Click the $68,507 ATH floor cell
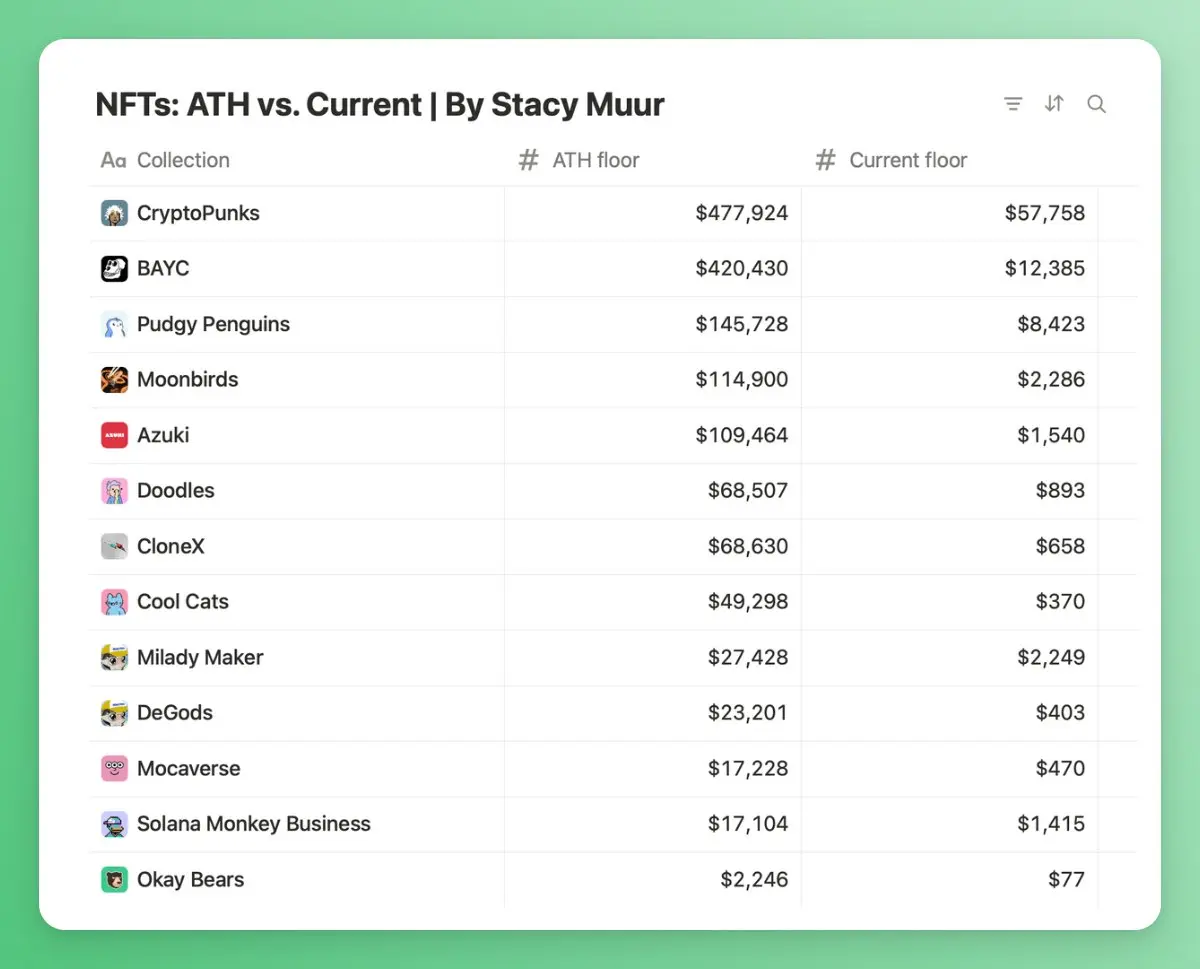 click(653, 491)
